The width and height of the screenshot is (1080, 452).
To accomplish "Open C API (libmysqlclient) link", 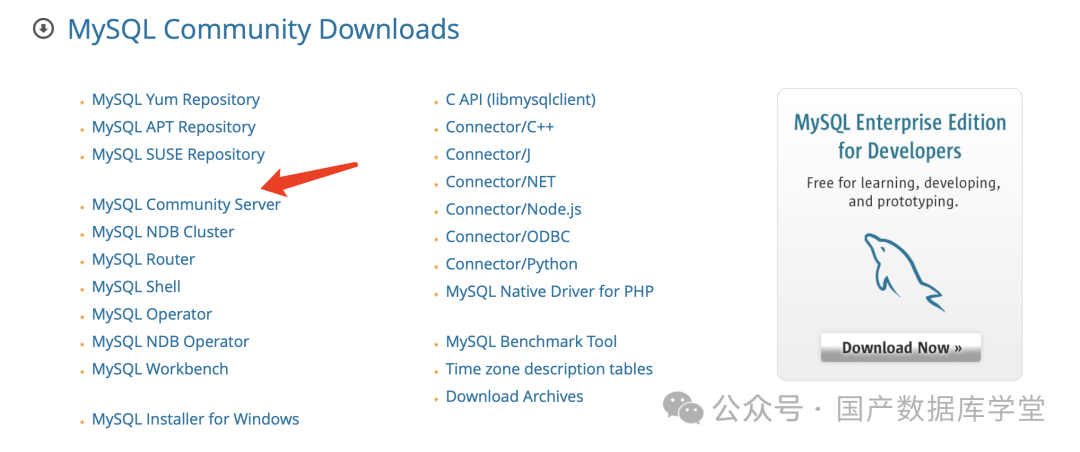I will (x=521, y=99).
